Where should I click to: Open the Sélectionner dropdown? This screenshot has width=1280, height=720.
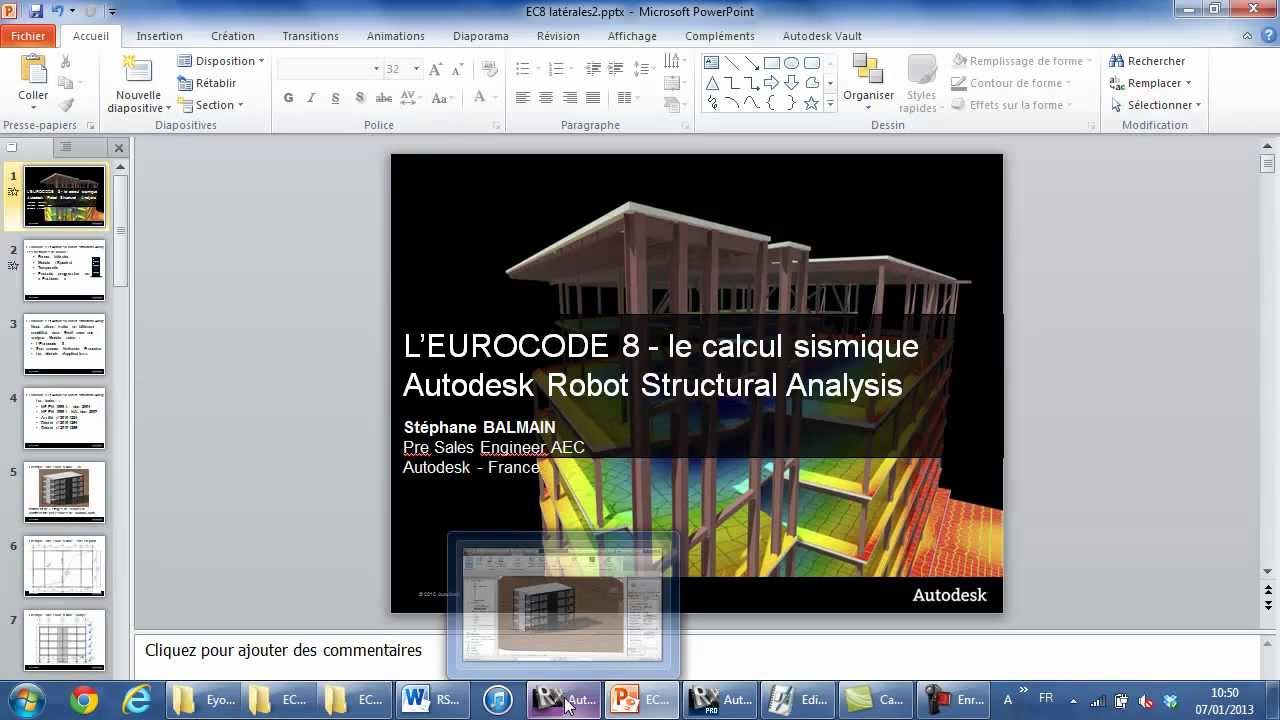coord(1155,105)
